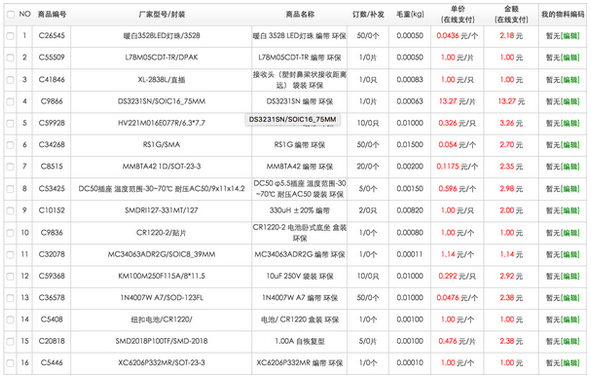Enable the checkbox for row C59928
The height and width of the screenshot is (380, 591).
point(10,124)
